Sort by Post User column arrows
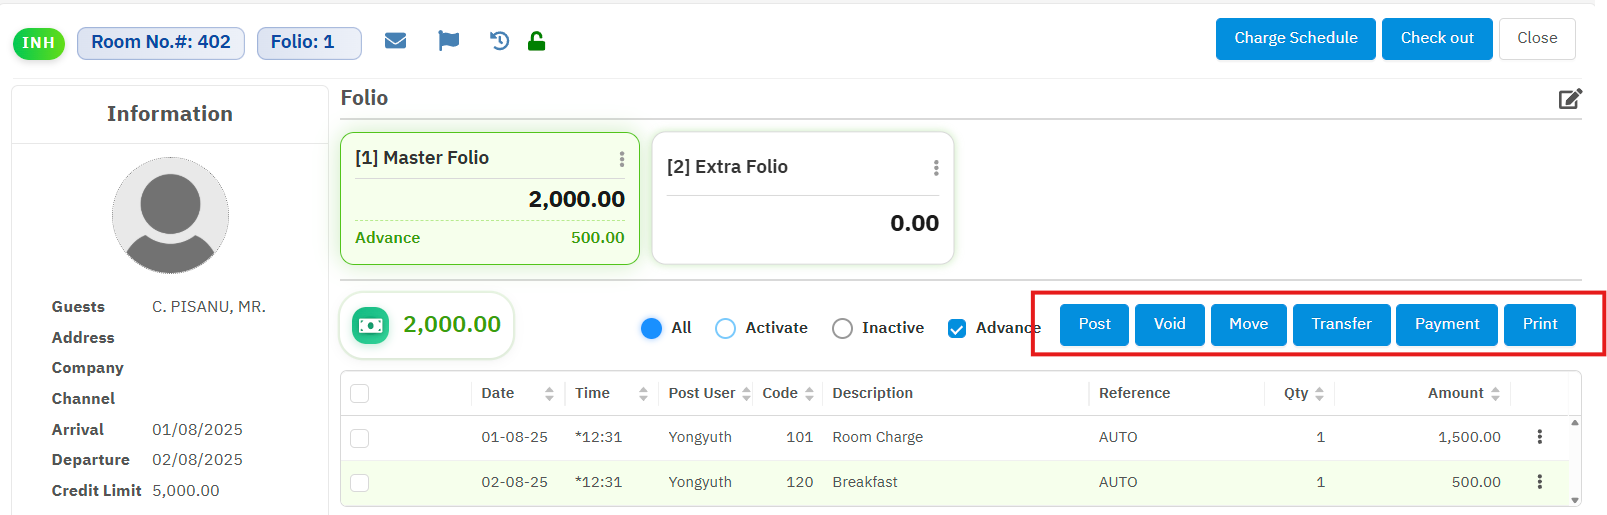The image size is (1607, 515). [746, 394]
